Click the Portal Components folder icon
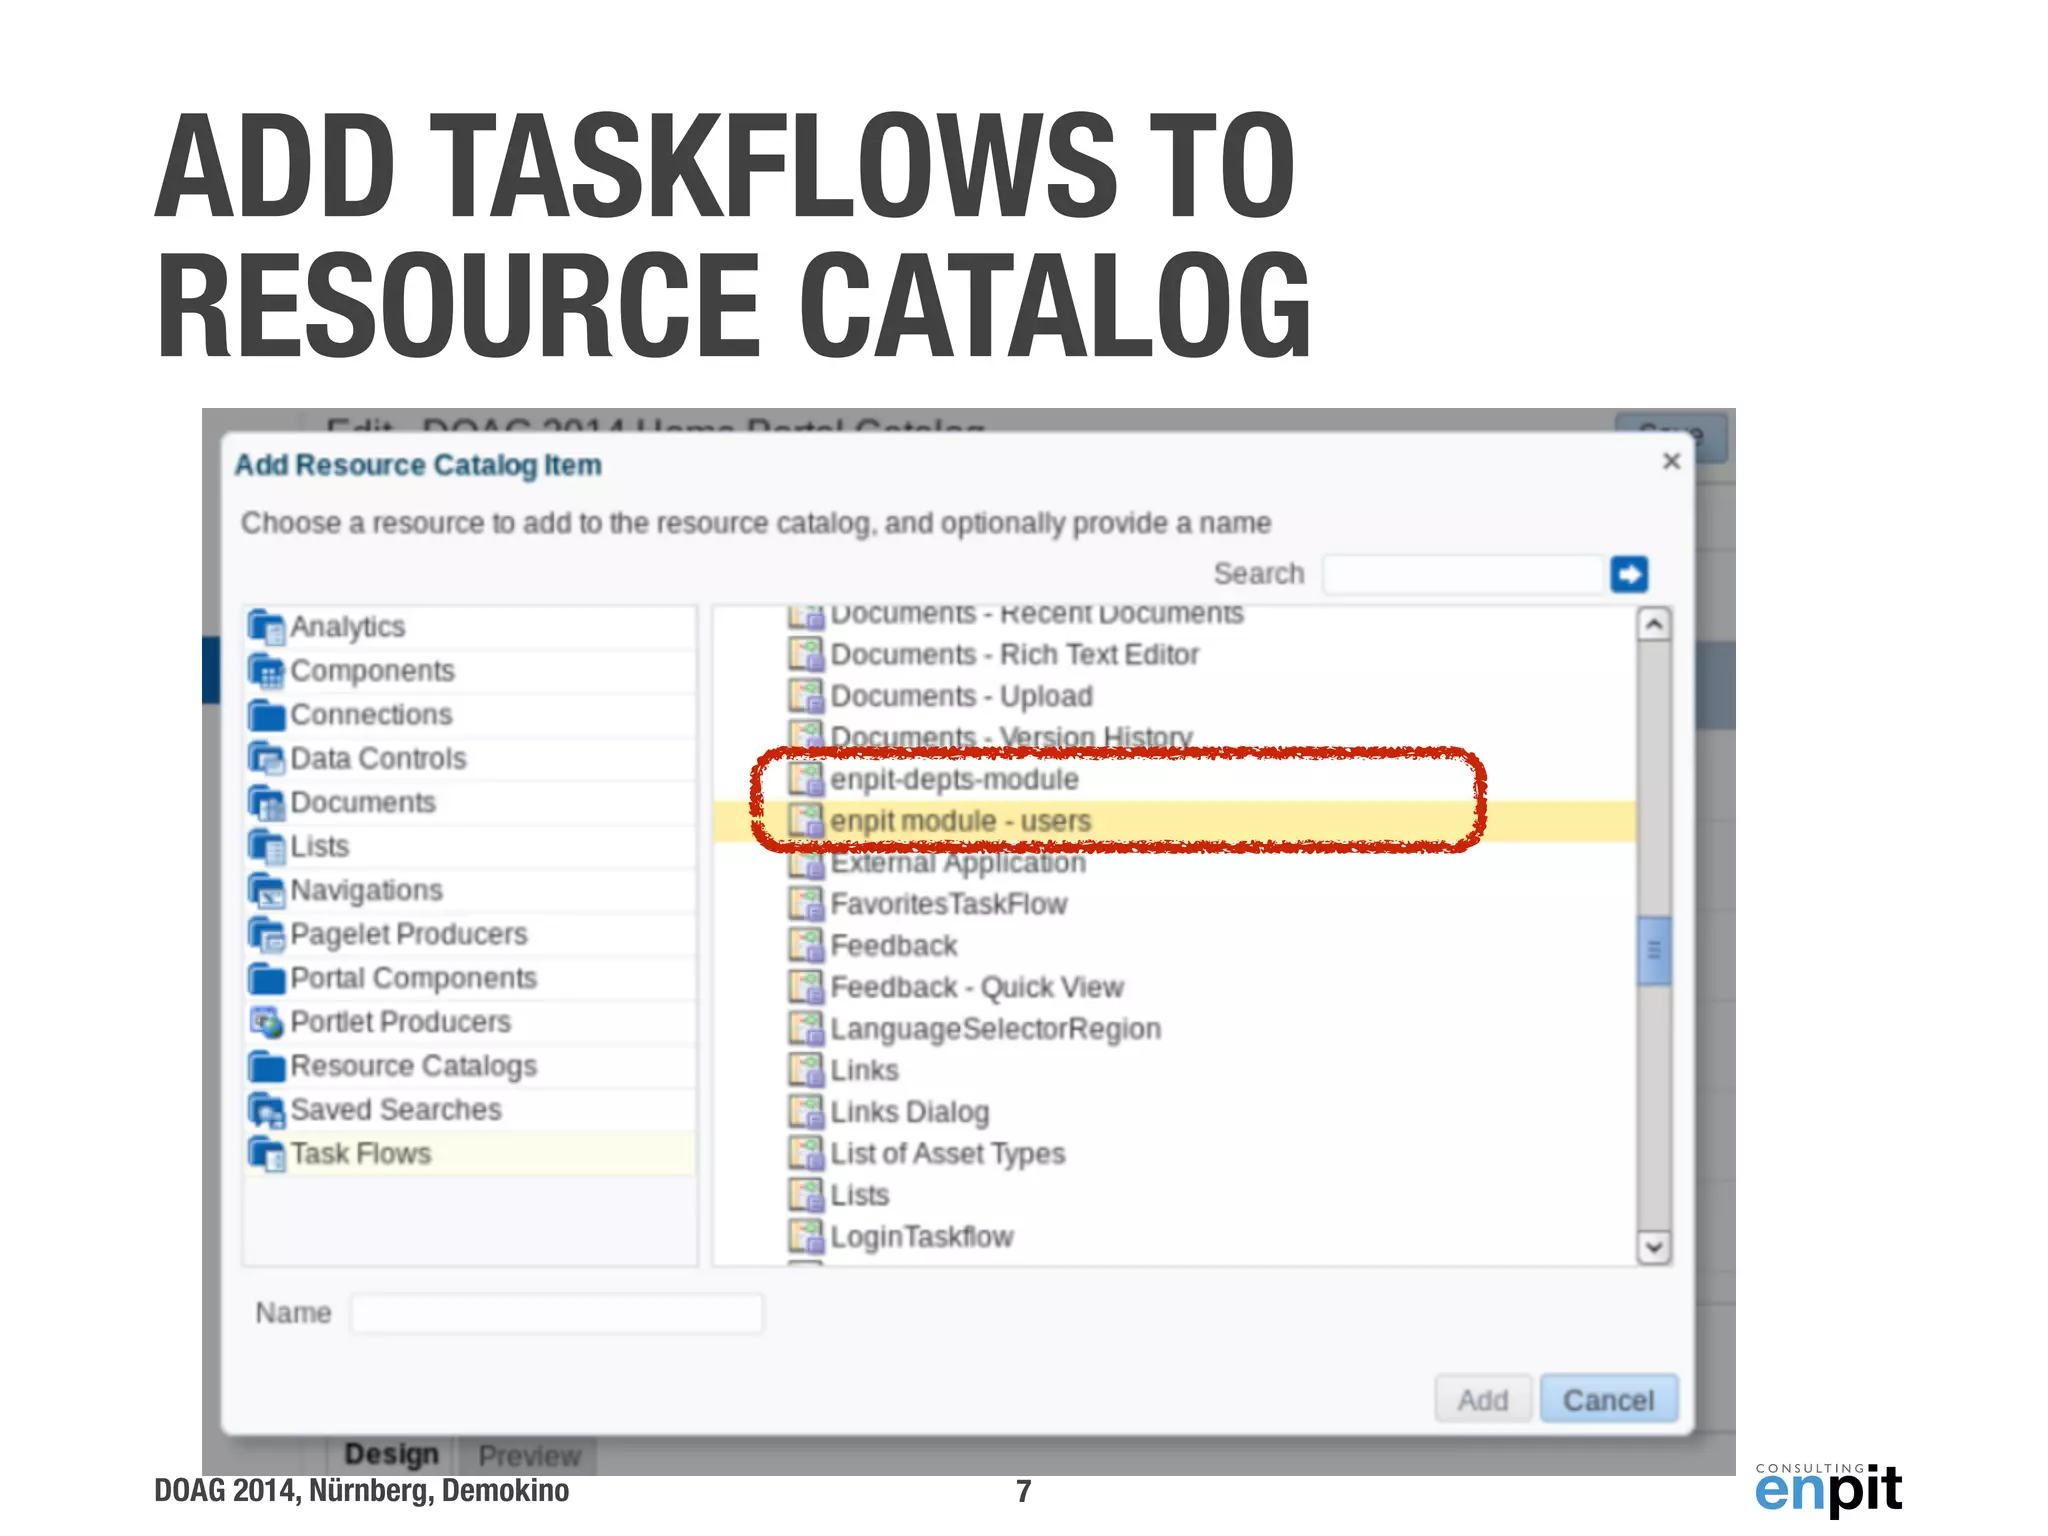The image size is (2048, 1536). pos(266,979)
